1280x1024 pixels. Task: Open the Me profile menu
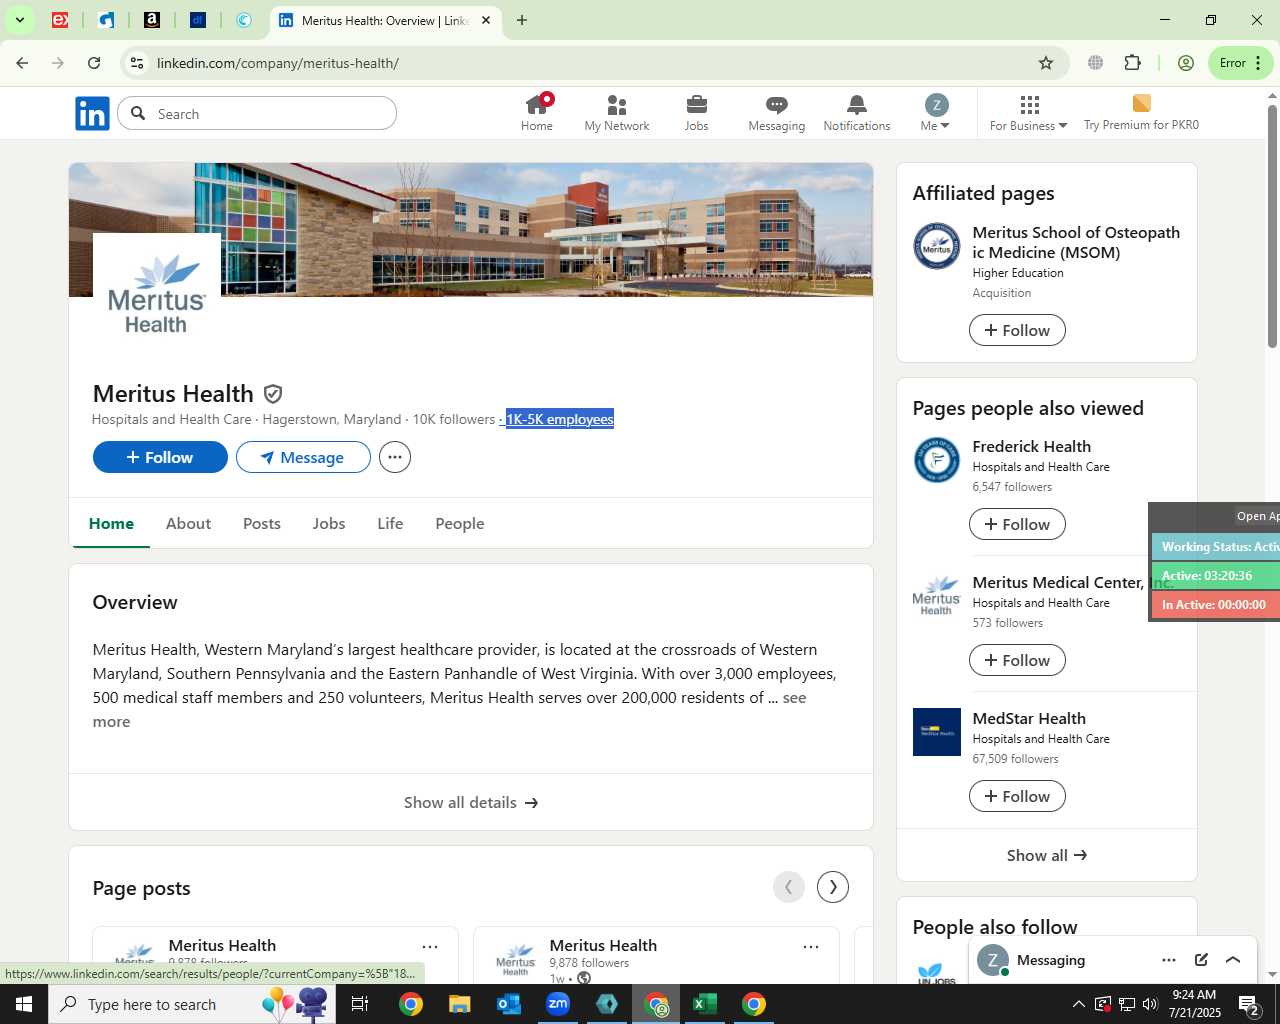pyautogui.click(x=936, y=113)
